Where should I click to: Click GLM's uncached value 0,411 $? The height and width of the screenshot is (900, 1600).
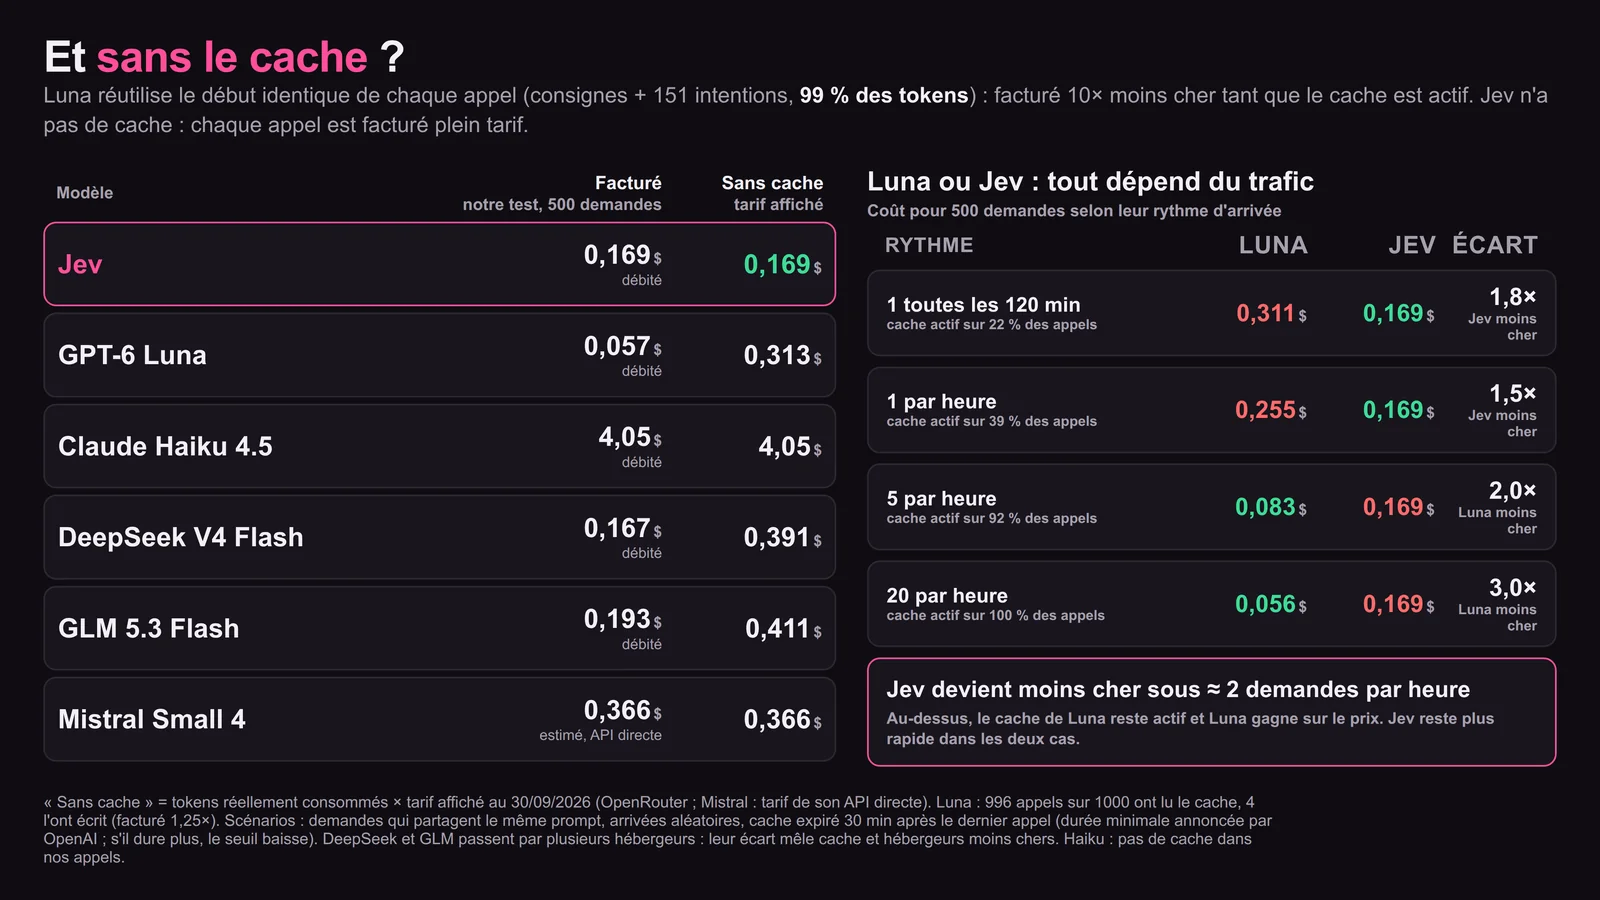pyautogui.click(x=783, y=629)
